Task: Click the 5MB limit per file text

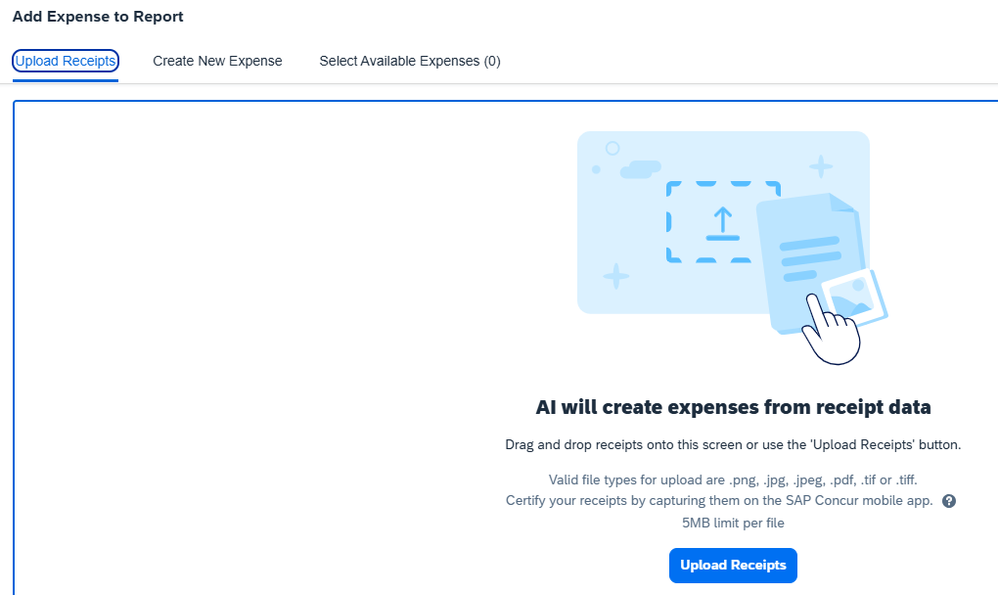Action: point(733,523)
